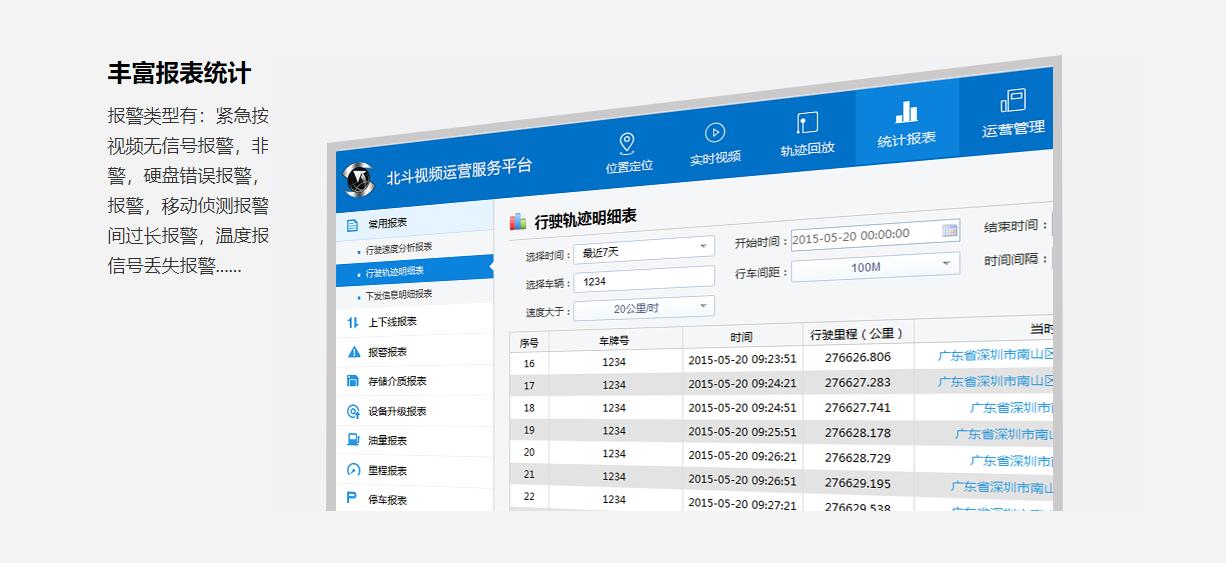Click the 行驶里程（公里） column header
Screen dimensions: 1226x563
pyautogui.click(x=857, y=334)
